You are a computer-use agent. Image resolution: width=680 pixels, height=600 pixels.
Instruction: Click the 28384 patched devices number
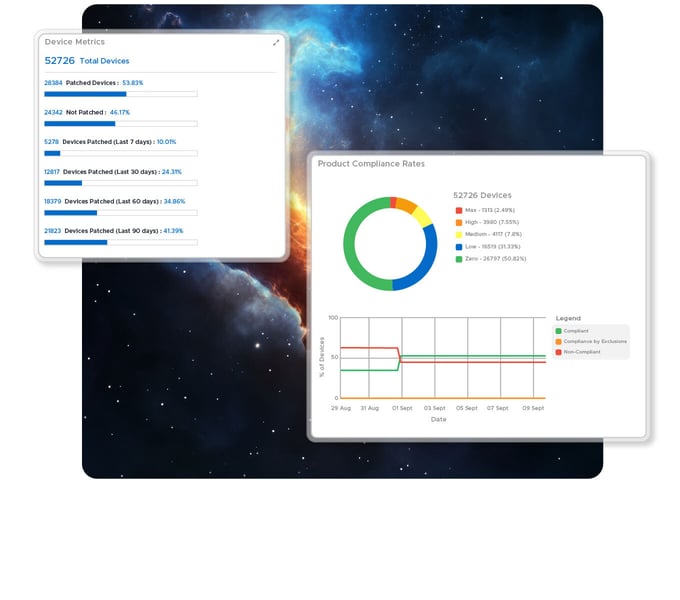53,83
